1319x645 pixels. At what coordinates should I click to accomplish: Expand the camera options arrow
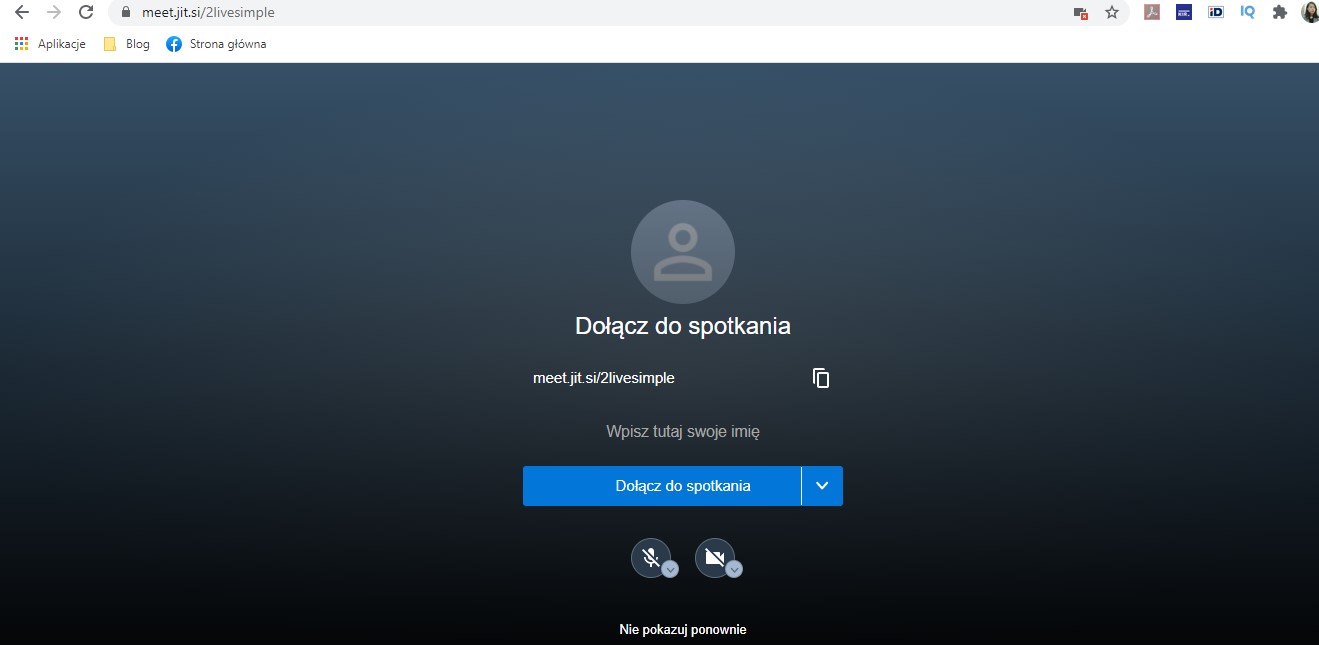point(734,569)
